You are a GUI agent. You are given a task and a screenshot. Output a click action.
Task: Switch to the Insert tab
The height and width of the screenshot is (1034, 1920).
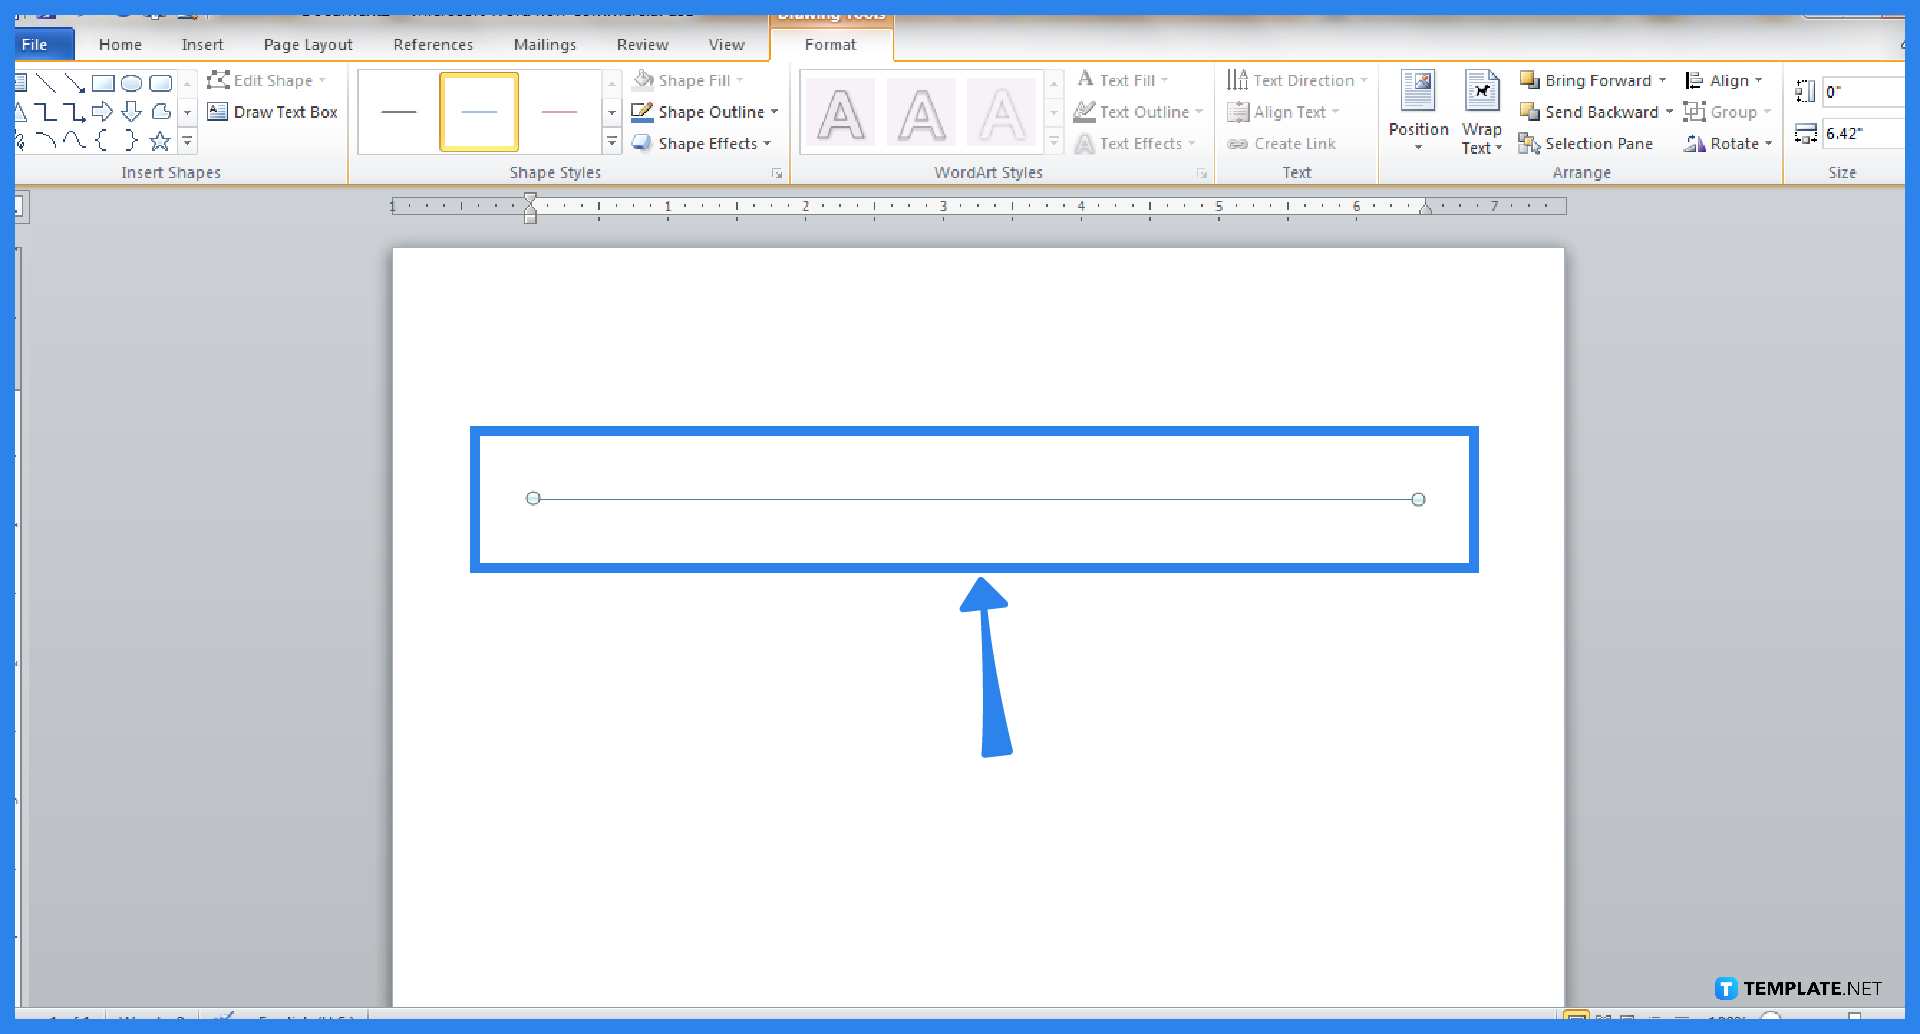[x=203, y=44]
